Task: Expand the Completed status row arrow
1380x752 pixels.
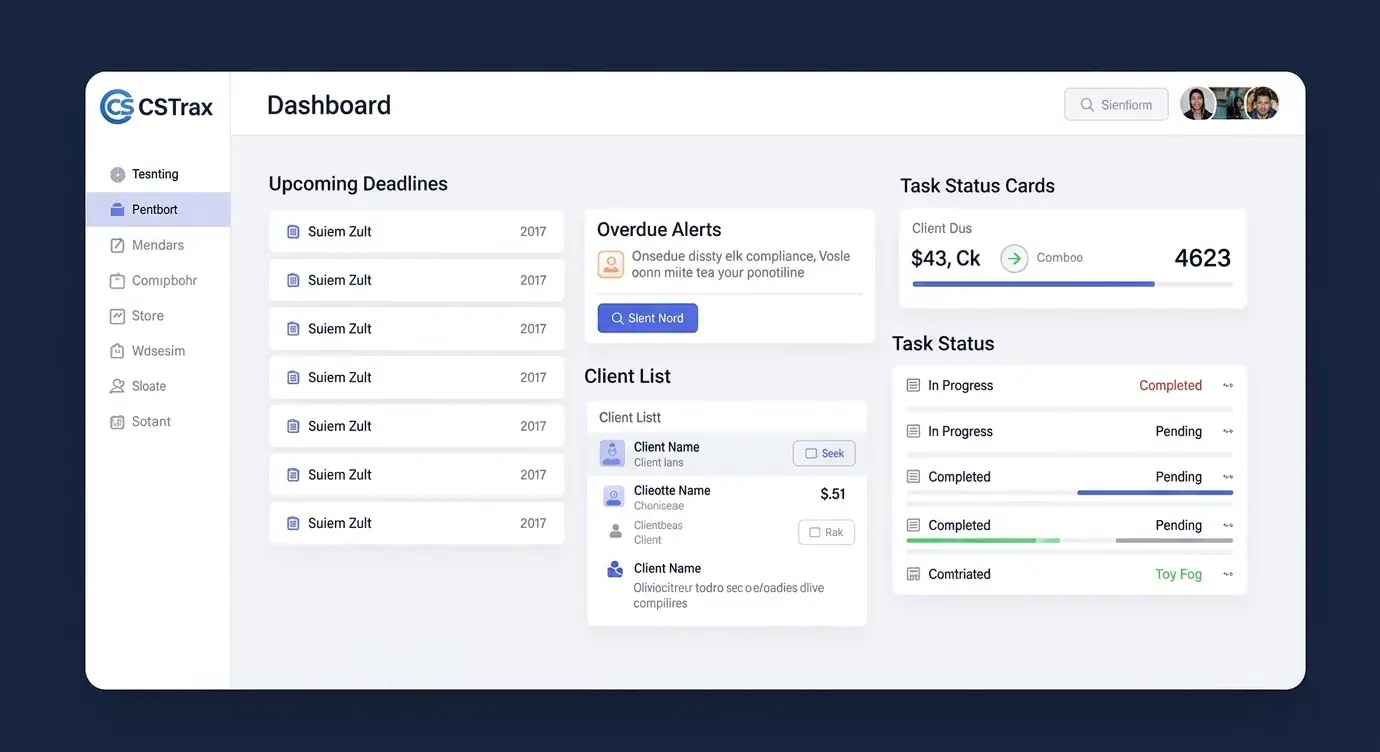Action: 1228,386
